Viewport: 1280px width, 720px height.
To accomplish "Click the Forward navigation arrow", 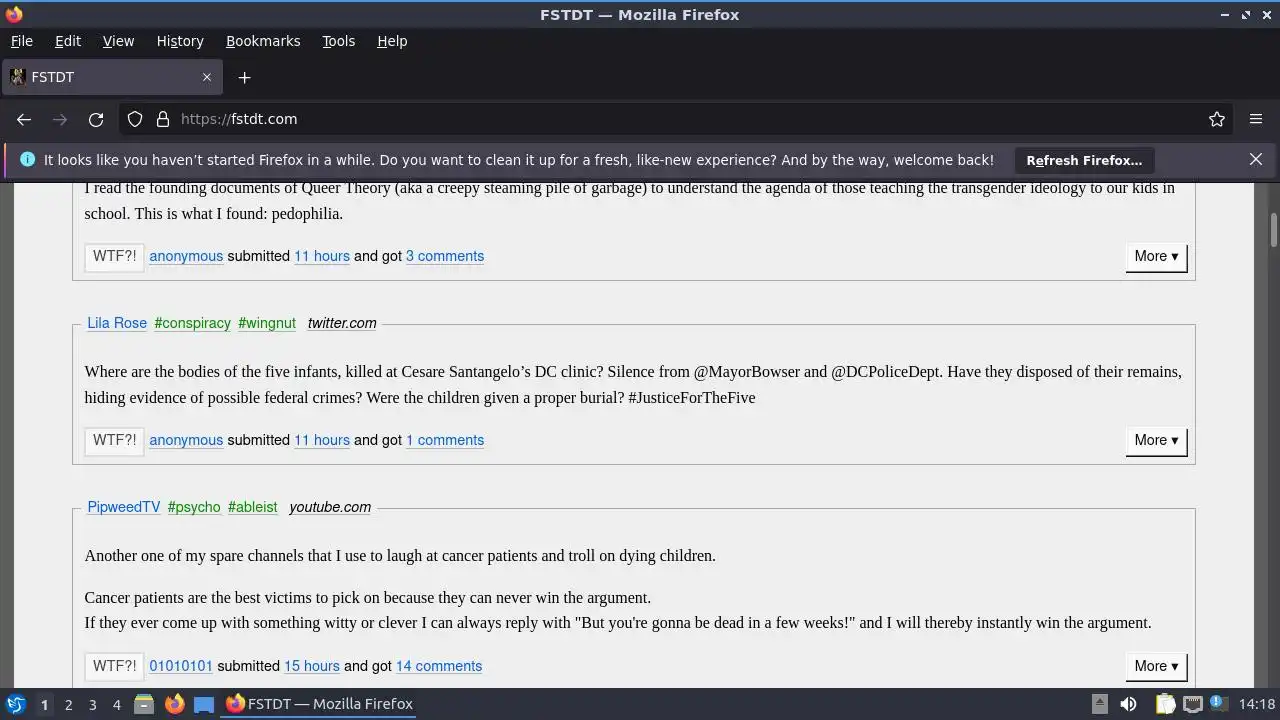I will pyautogui.click(x=60, y=119).
